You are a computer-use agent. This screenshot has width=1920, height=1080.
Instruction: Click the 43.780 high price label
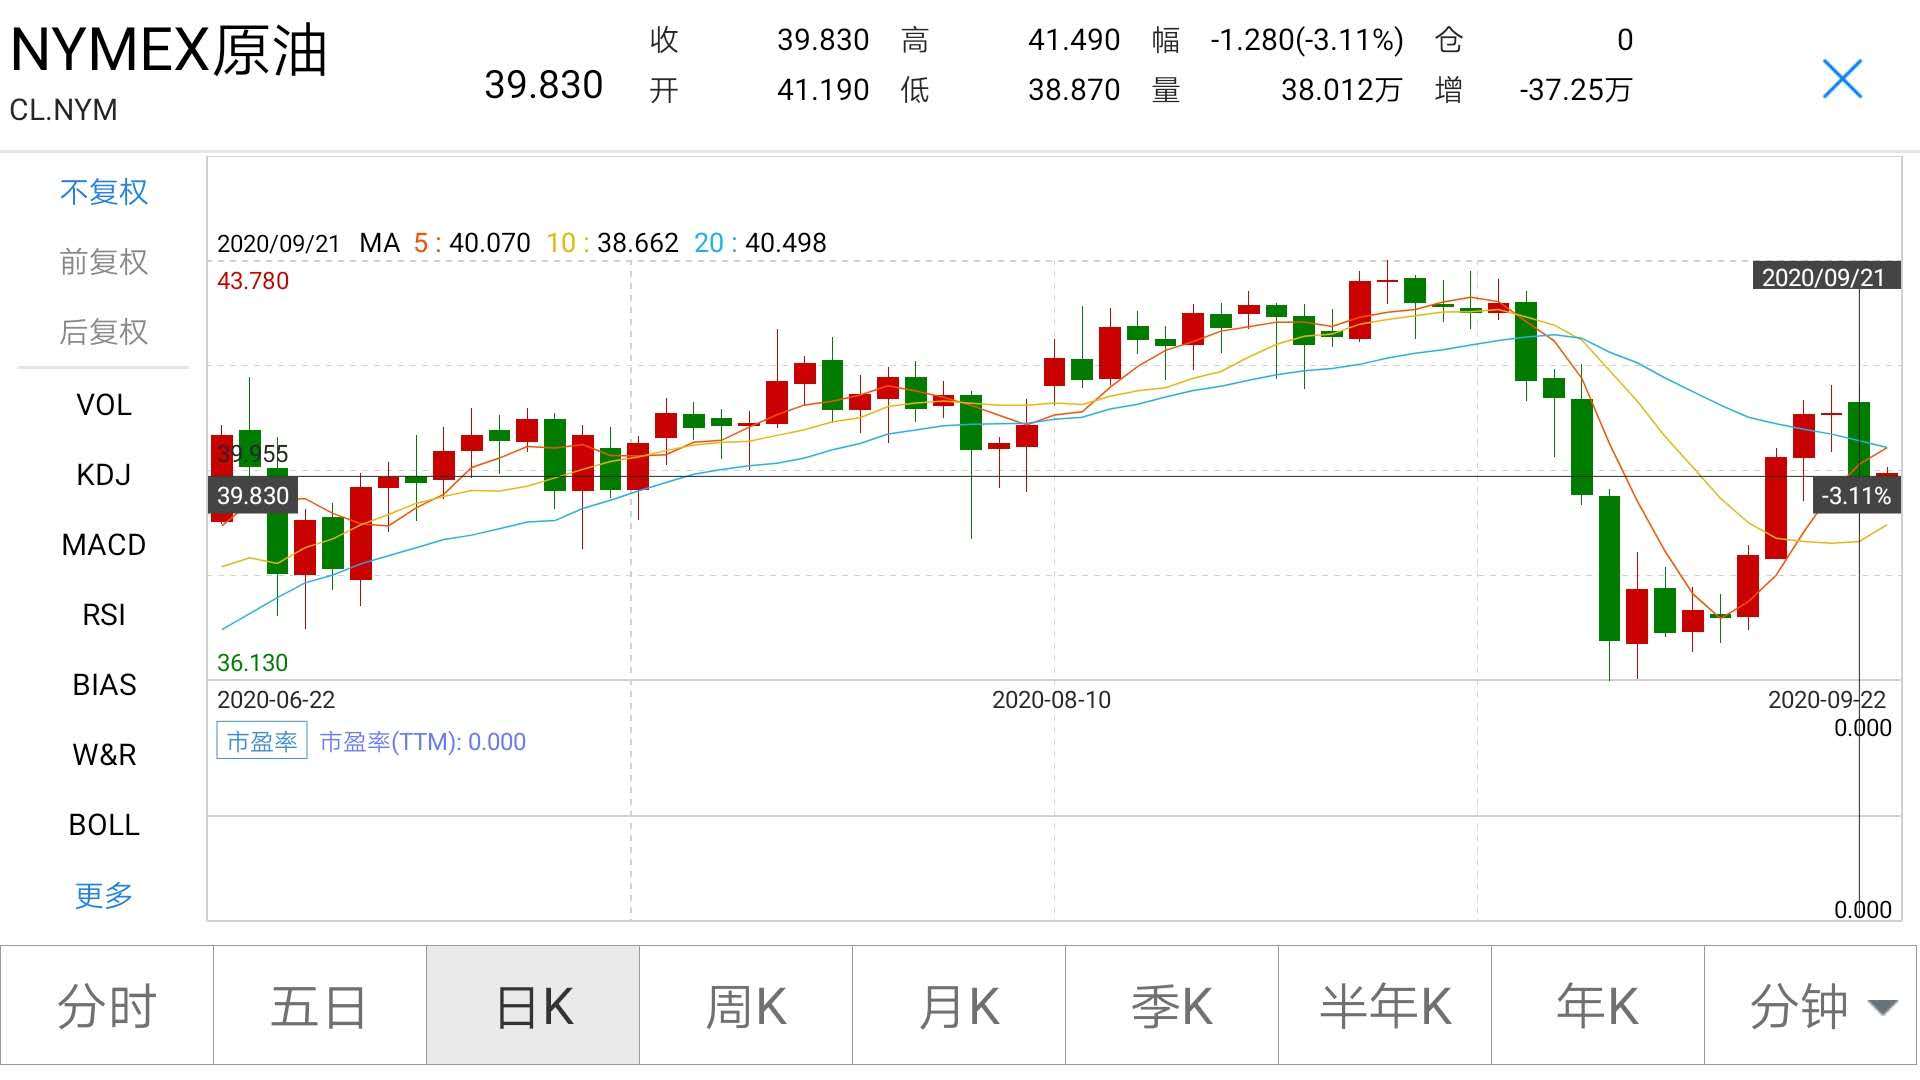coord(253,281)
